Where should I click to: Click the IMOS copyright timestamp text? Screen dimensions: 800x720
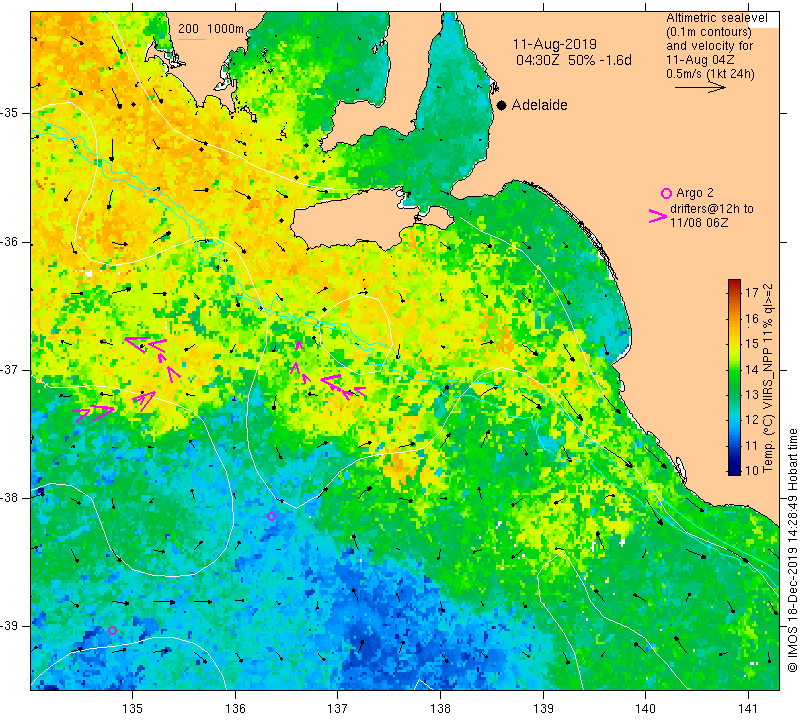coord(792,550)
